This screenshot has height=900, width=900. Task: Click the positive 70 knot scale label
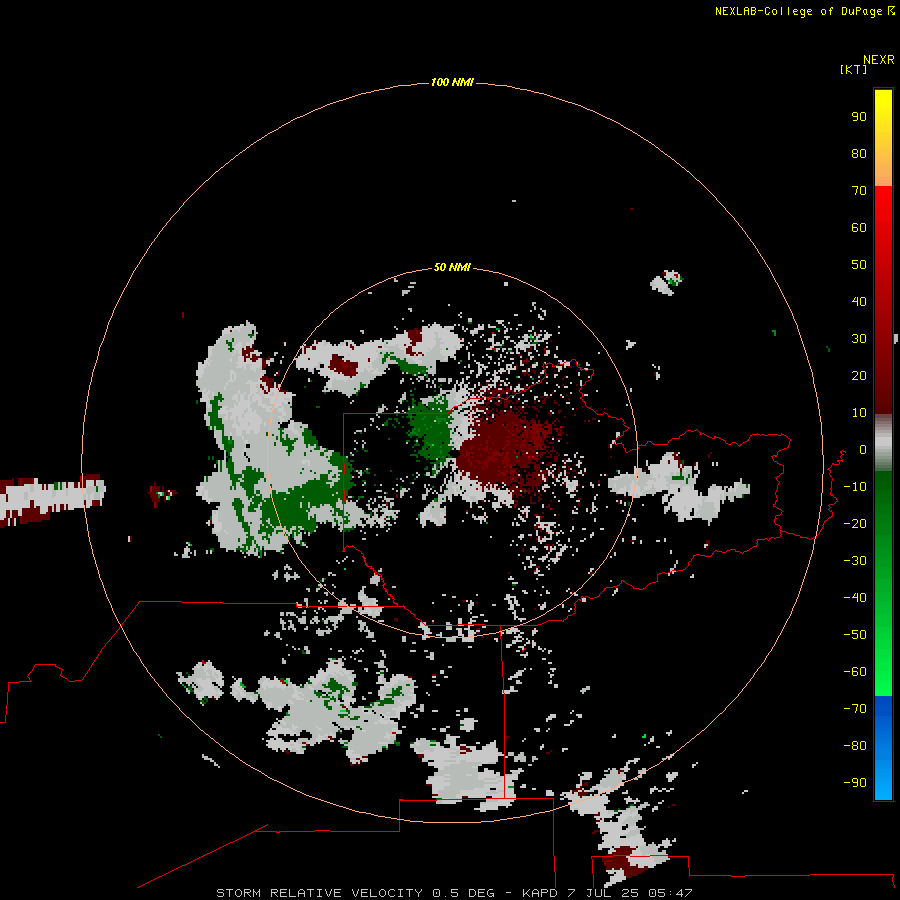(859, 191)
